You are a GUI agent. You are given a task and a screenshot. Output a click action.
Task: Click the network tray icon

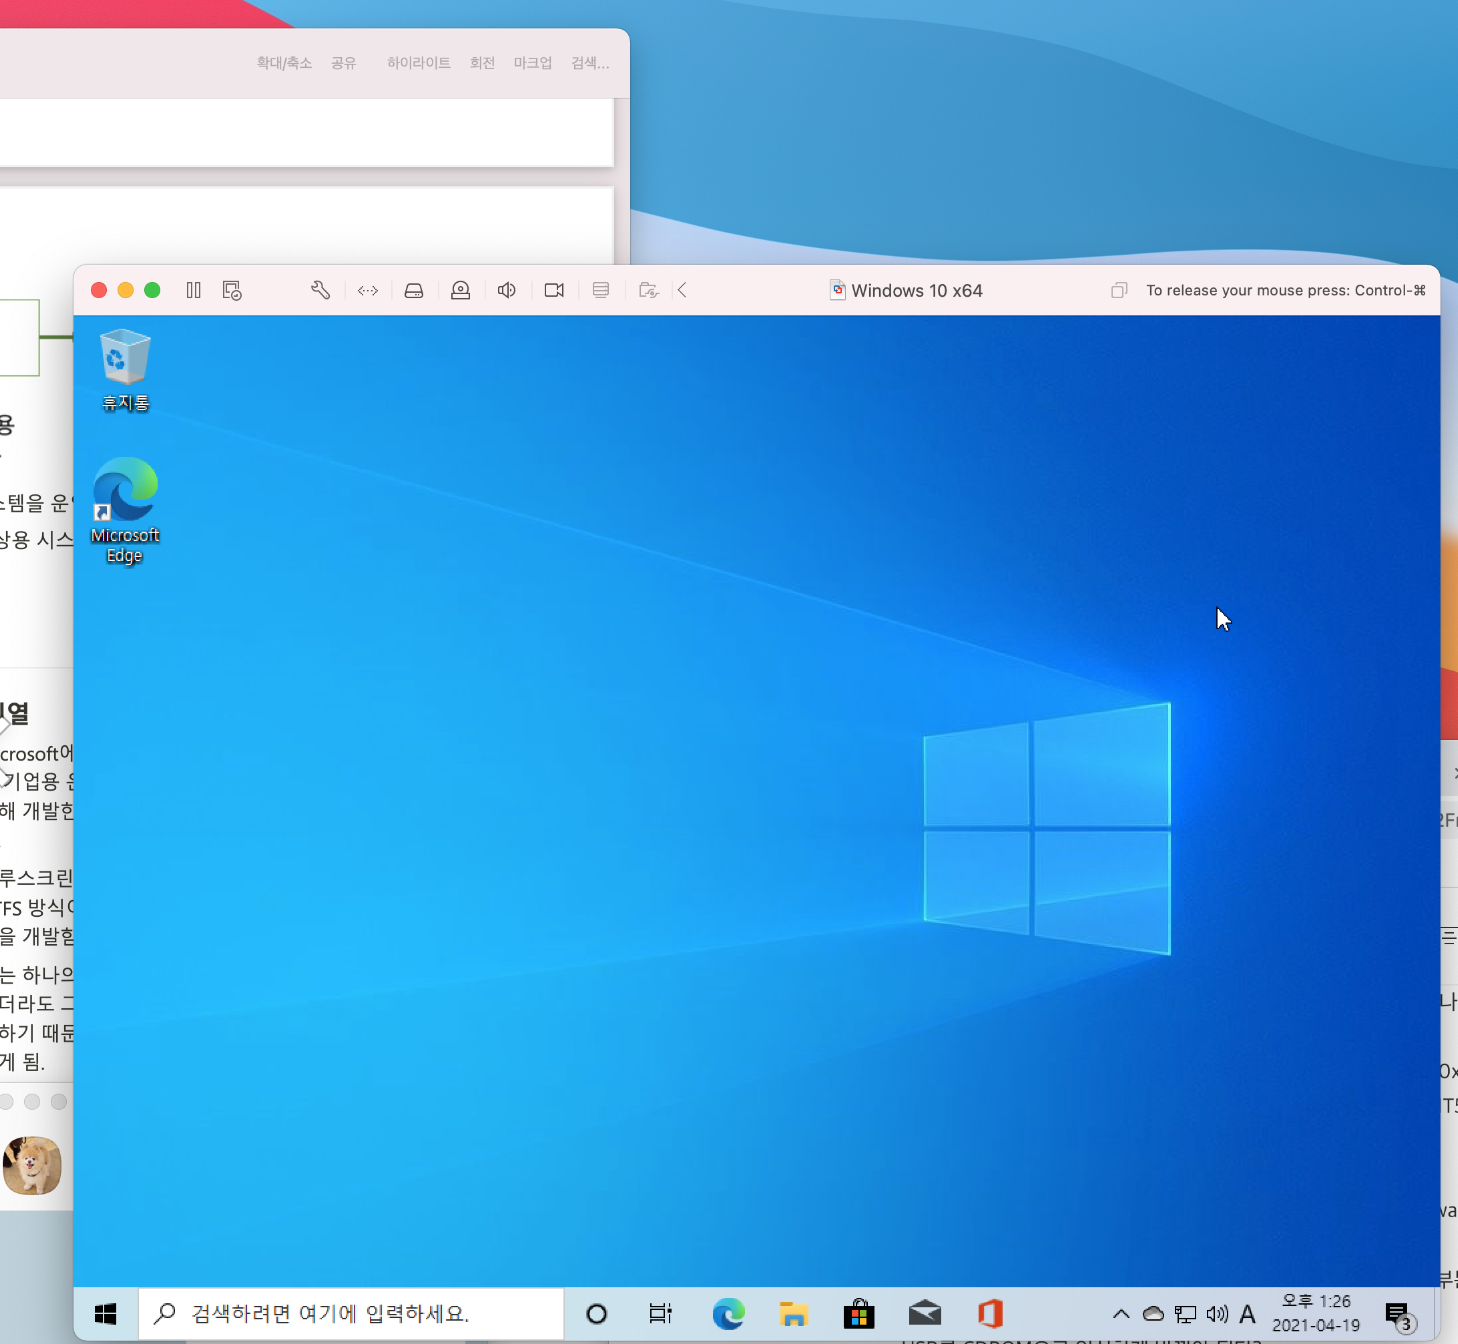point(1185,1314)
